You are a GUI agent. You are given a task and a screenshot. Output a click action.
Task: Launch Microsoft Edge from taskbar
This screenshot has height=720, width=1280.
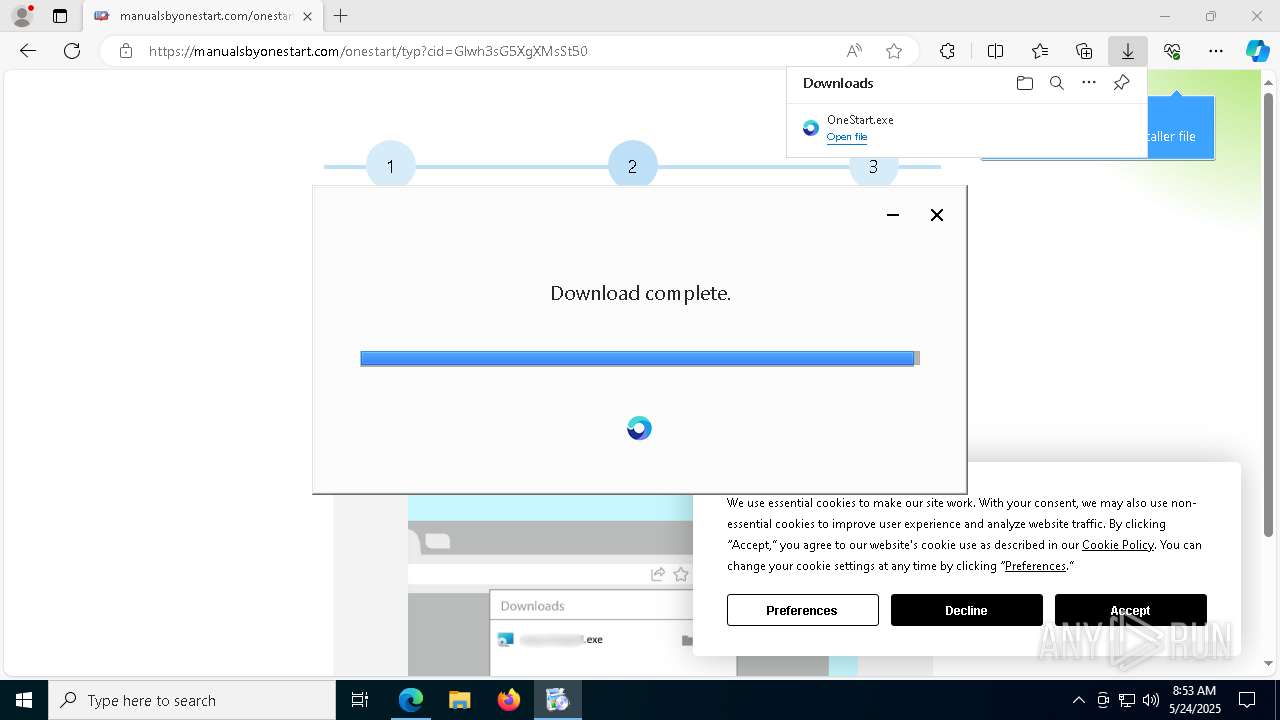tap(411, 700)
